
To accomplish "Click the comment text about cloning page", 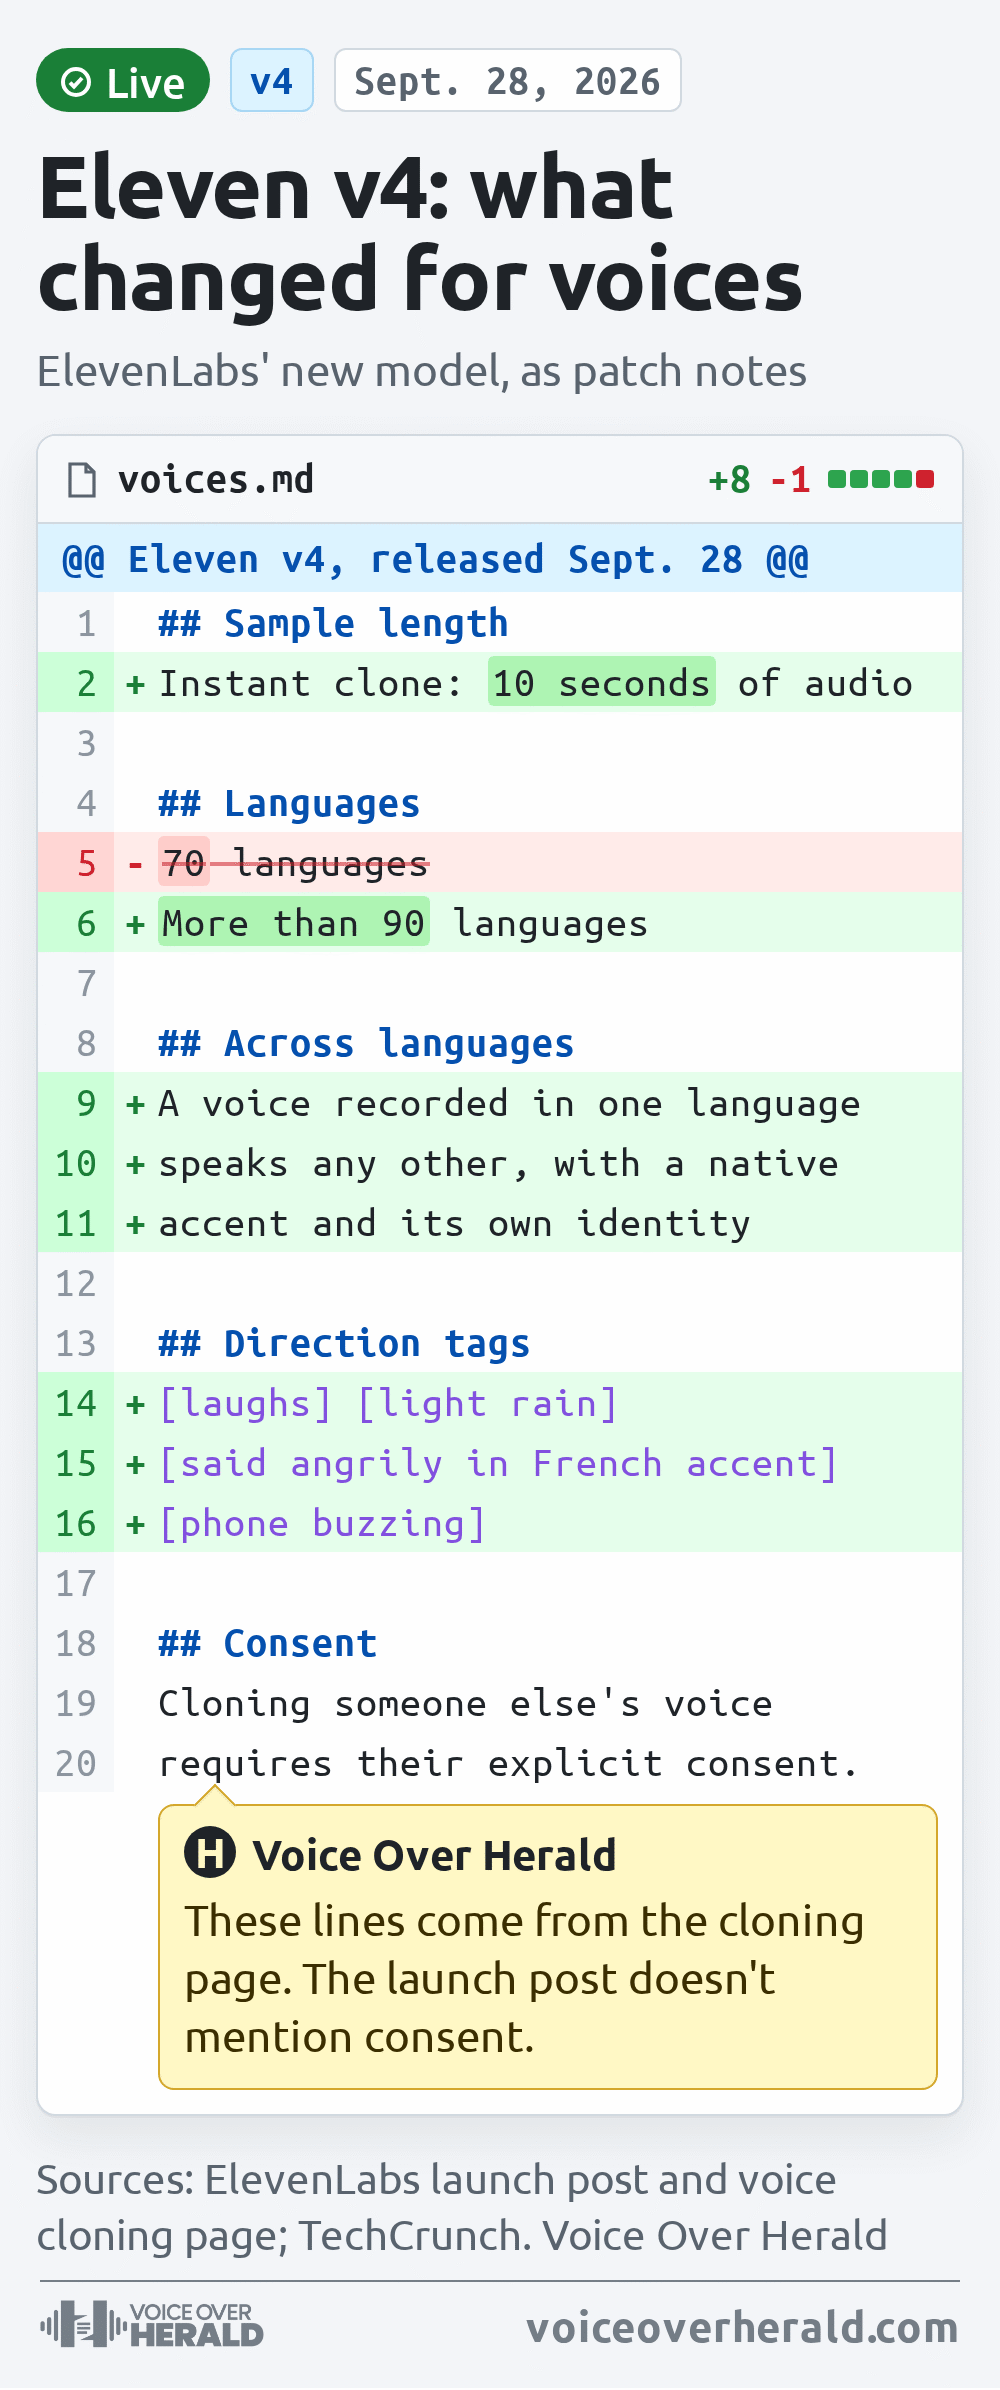I will (x=525, y=1979).
